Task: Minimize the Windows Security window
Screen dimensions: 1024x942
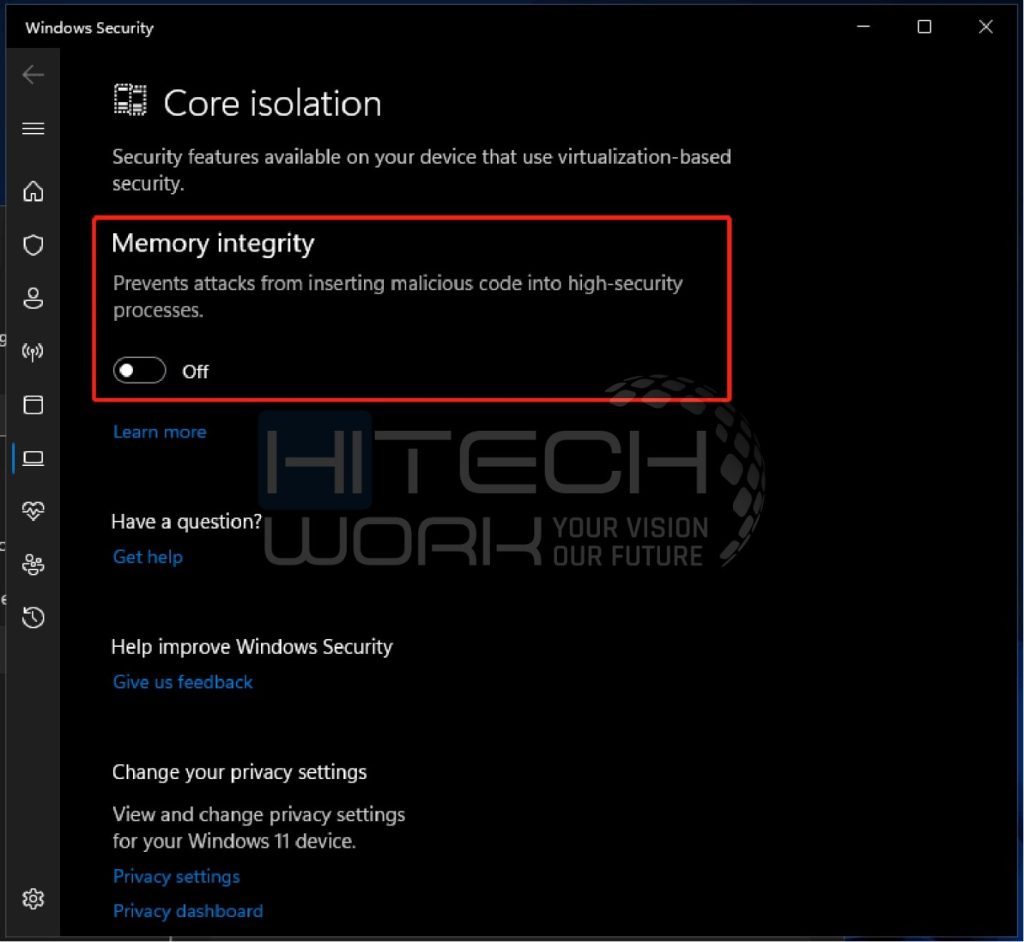Action: (863, 27)
